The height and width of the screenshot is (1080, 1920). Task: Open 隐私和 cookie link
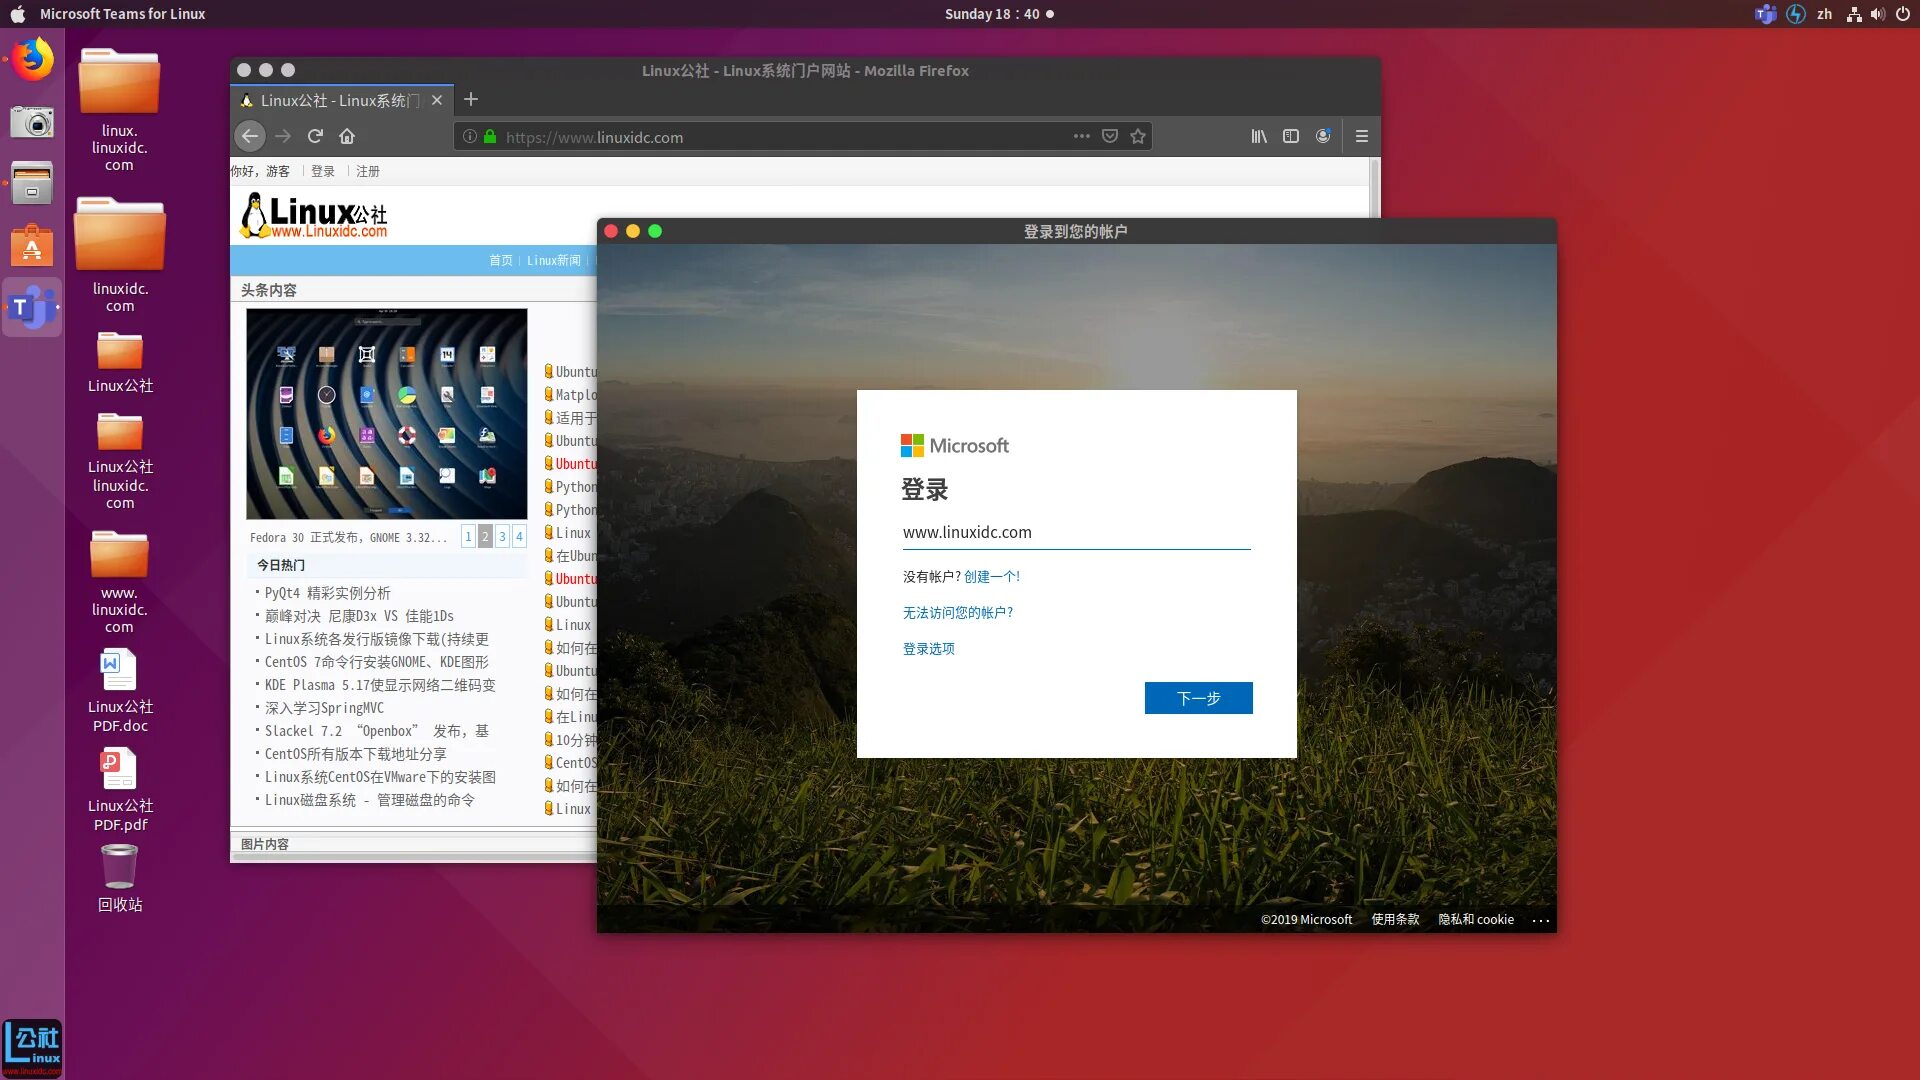pos(1475,919)
